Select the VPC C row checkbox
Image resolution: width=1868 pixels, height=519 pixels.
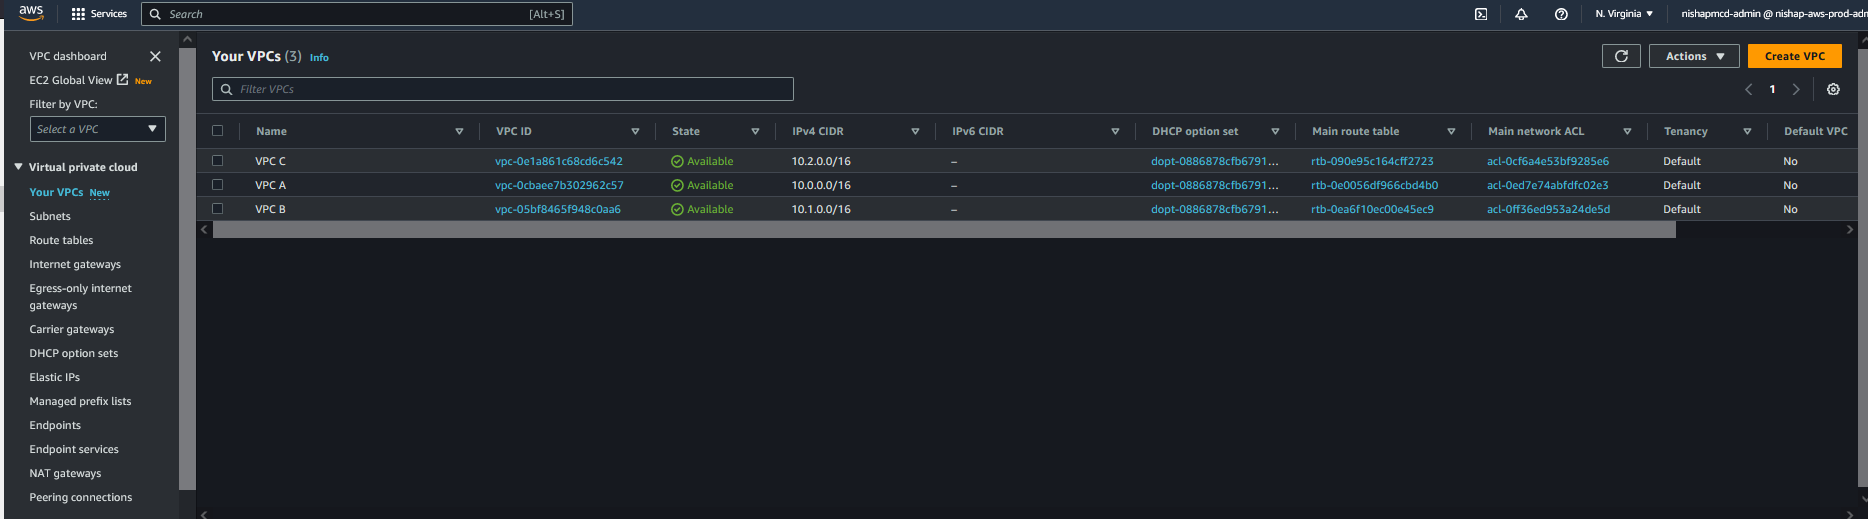click(217, 161)
